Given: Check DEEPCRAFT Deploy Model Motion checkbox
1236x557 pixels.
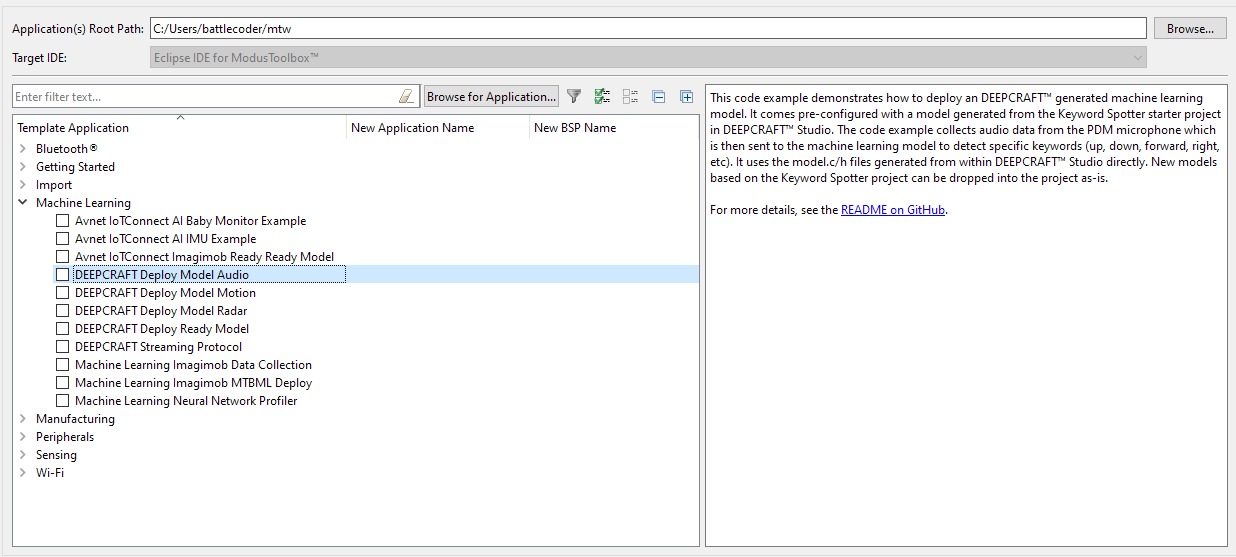Looking at the screenshot, I should pyautogui.click(x=63, y=293).
